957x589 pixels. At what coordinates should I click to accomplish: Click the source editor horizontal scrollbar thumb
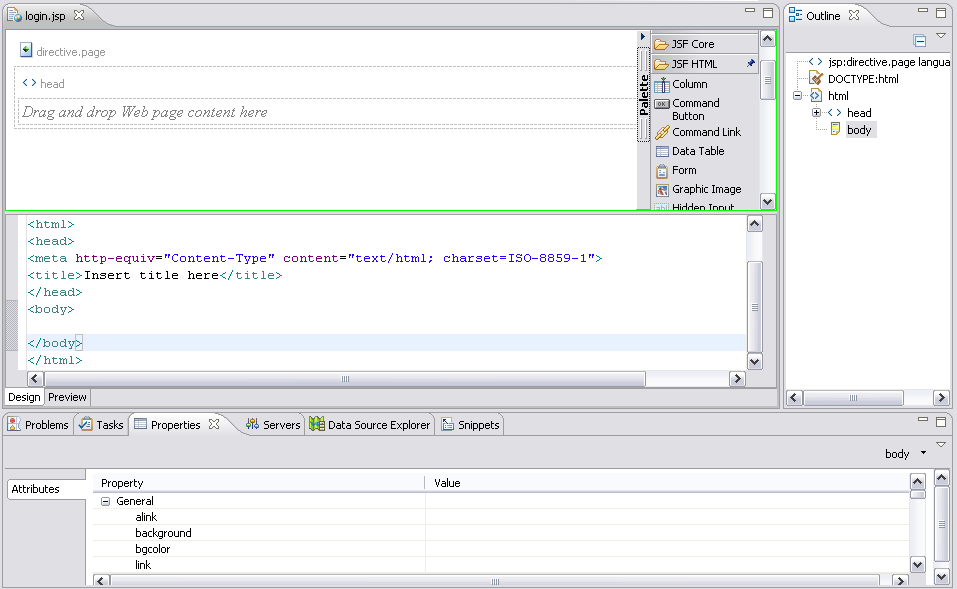345,378
